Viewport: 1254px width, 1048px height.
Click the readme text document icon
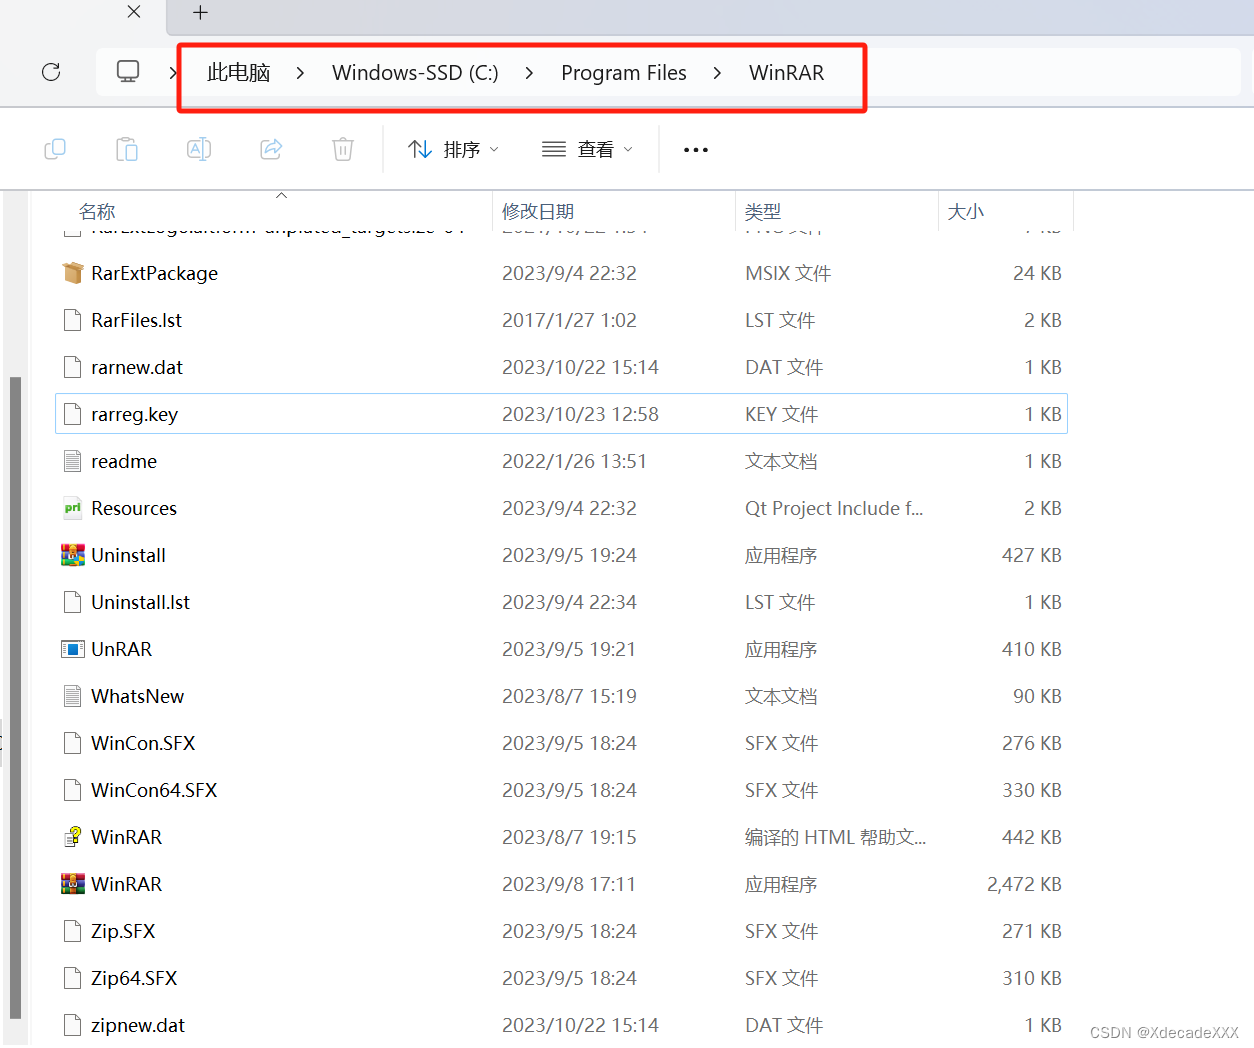[x=73, y=461]
